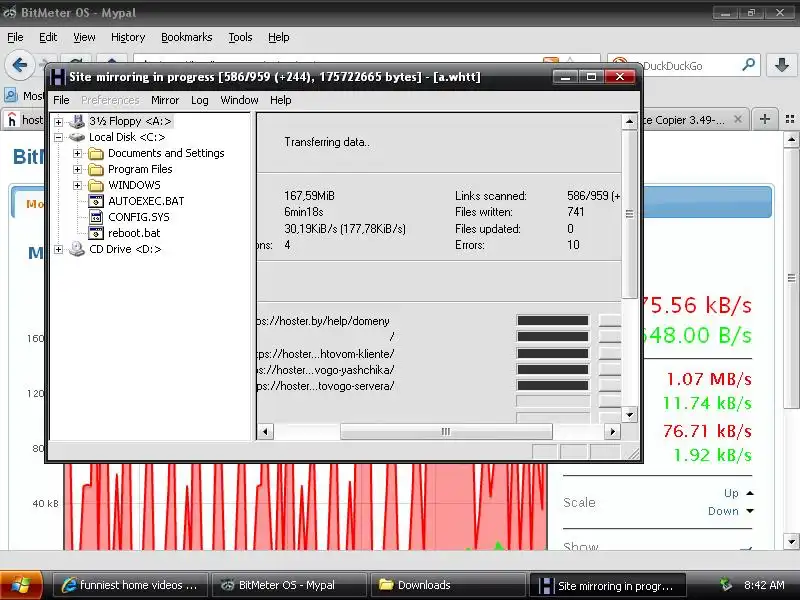The height and width of the screenshot is (600, 800).
Task: Click the browser Back arrow button
Action: (20, 65)
